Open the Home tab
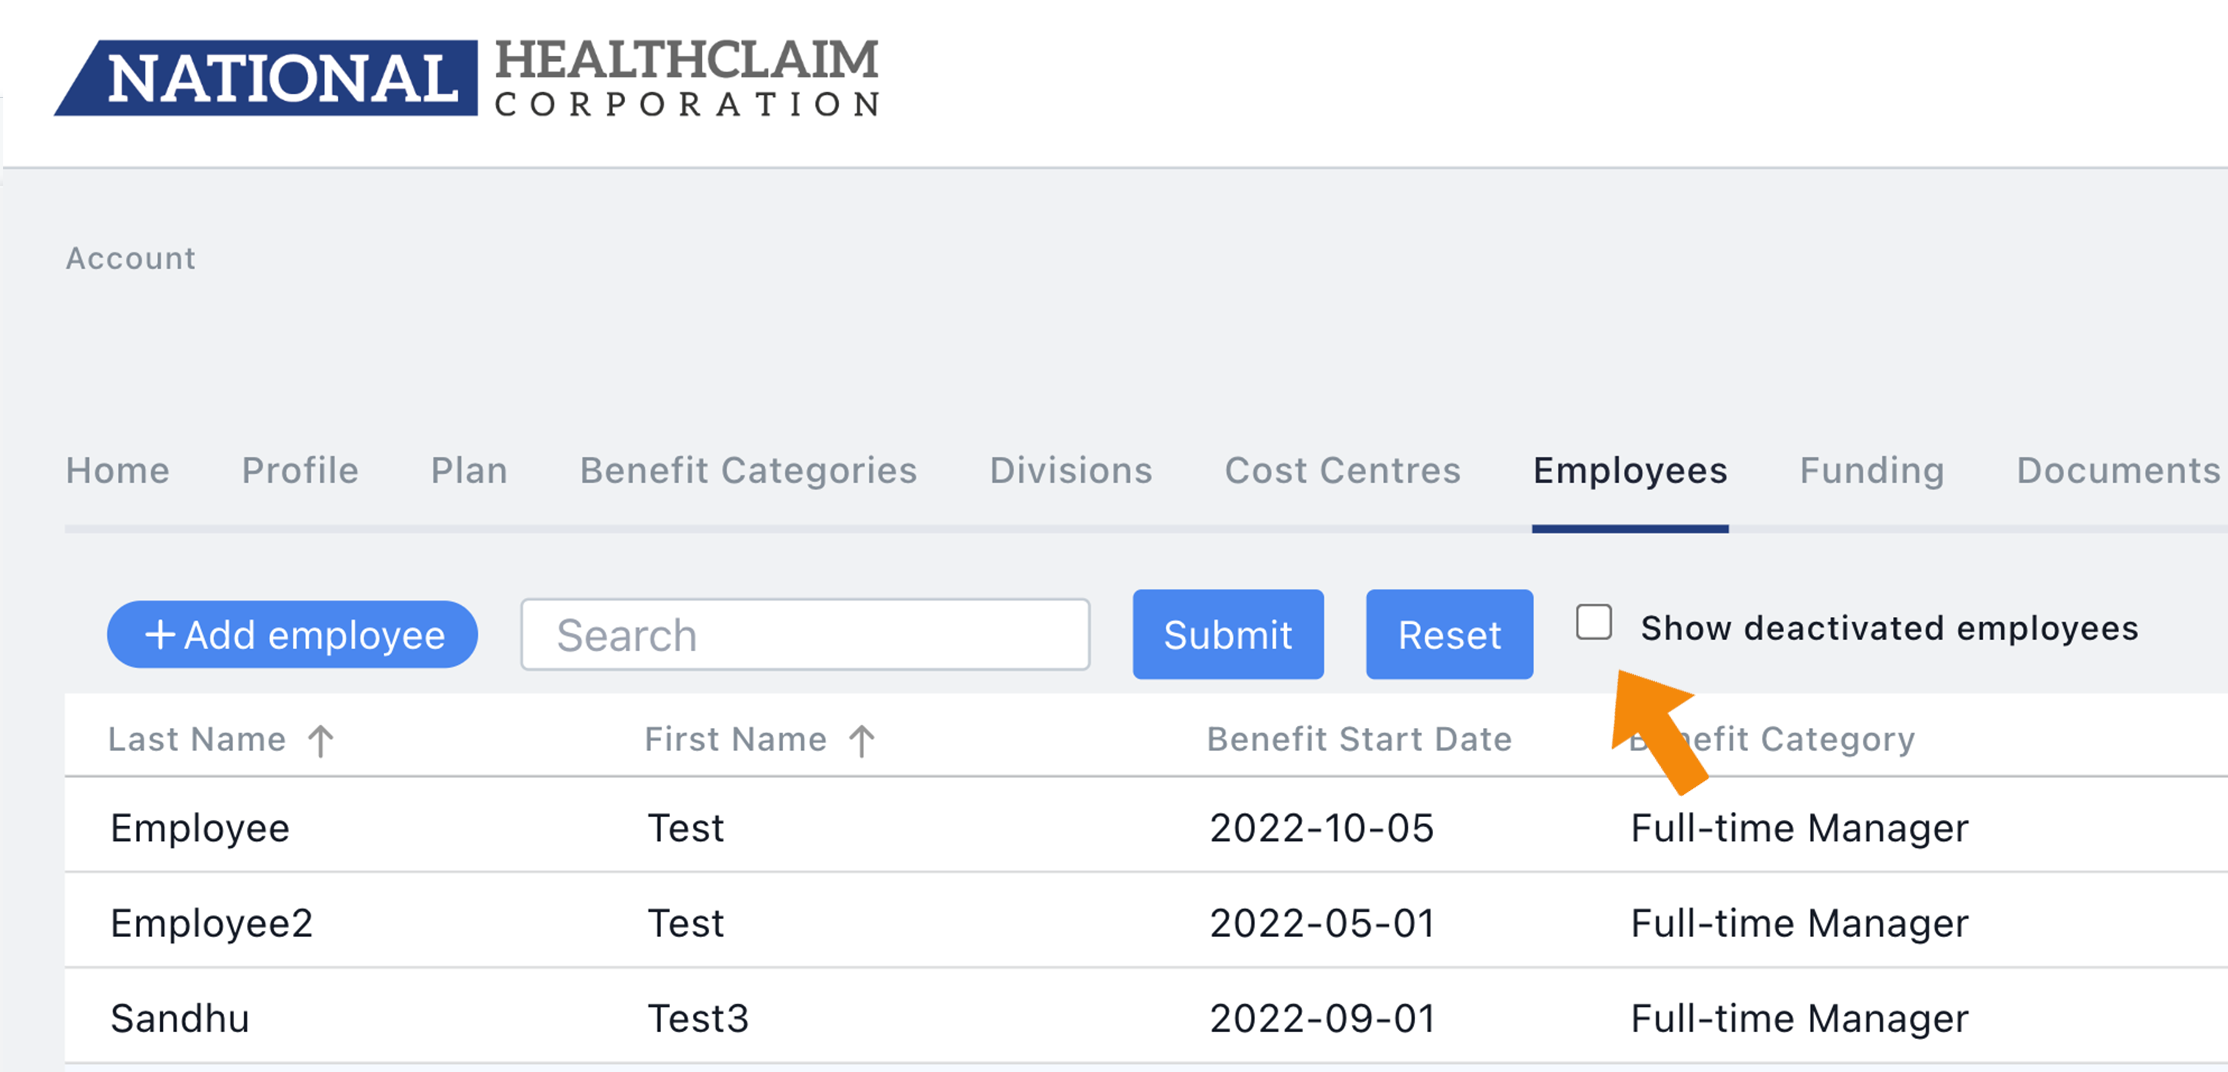Viewport: 2228px width, 1072px height. pyautogui.click(x=118, y=470)
